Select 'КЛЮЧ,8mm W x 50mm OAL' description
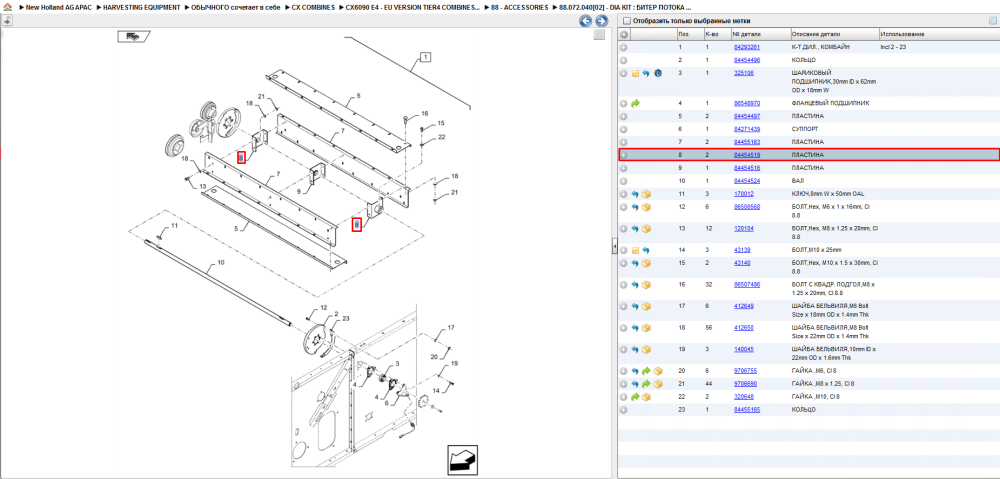The width and height of the screenshot is (1000, 479). click(827, 194)
